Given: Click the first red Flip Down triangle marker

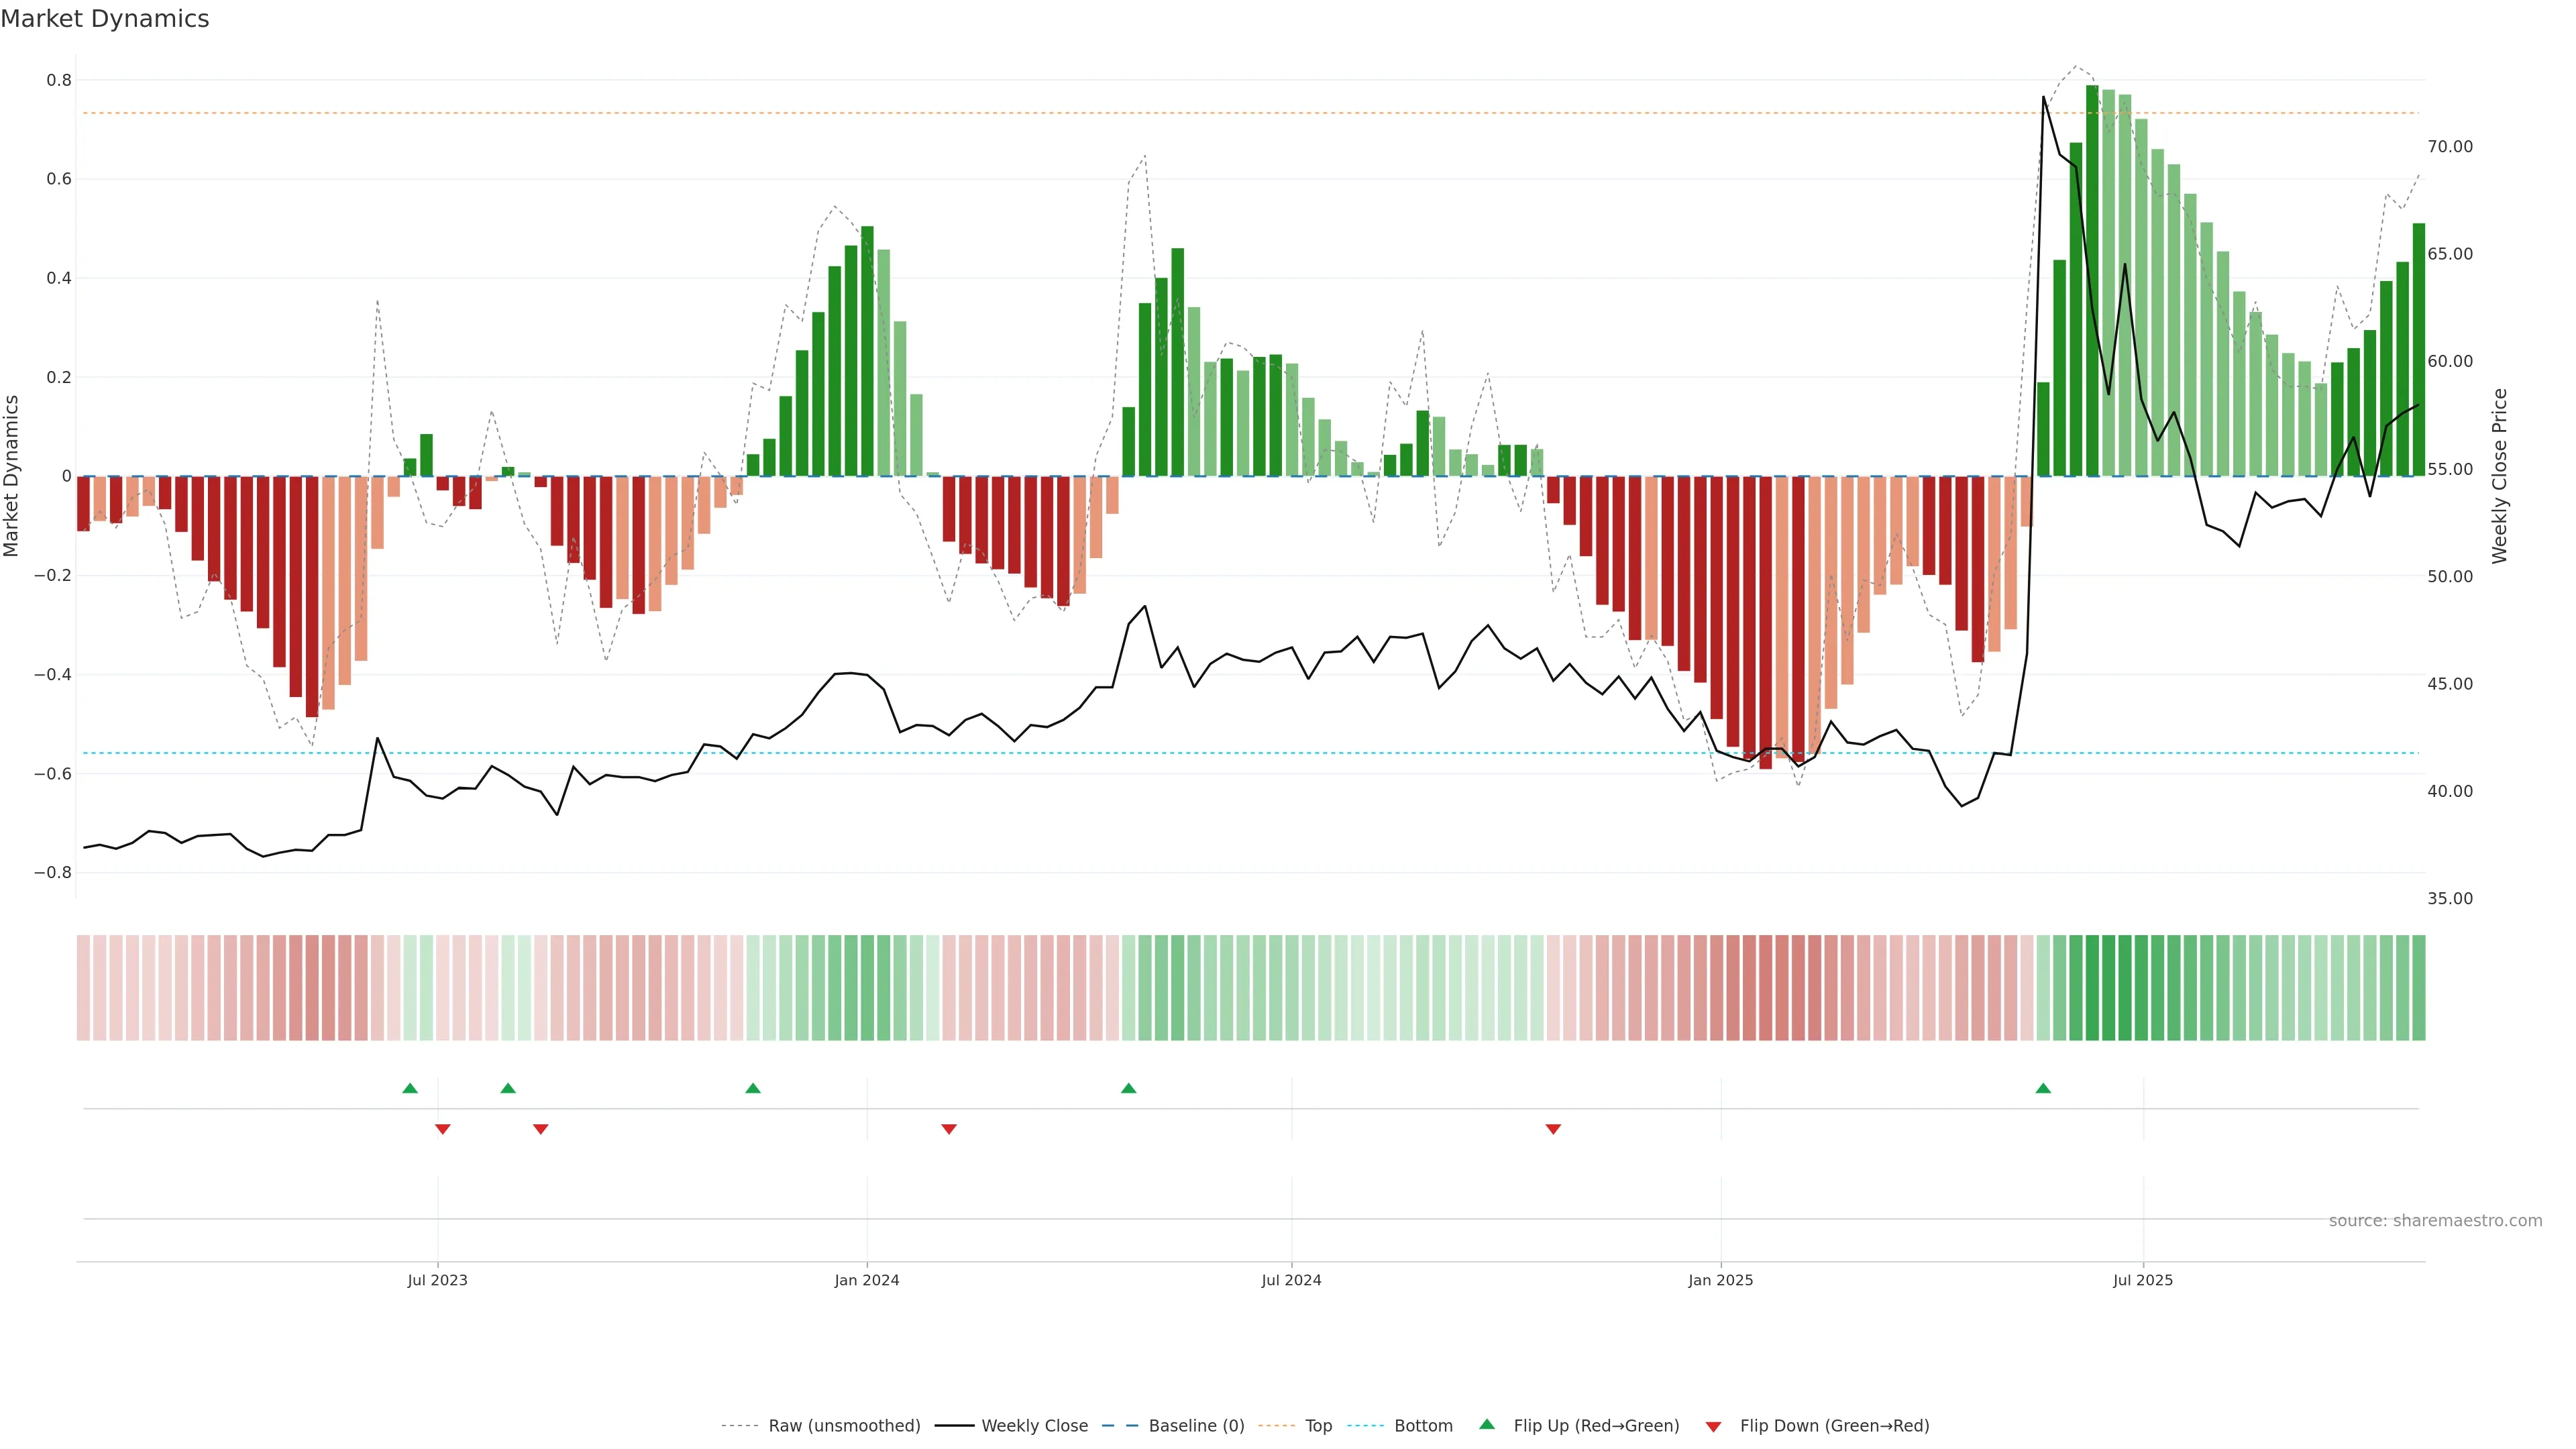Looking at the screenshot, I should tap(443, 1129).
